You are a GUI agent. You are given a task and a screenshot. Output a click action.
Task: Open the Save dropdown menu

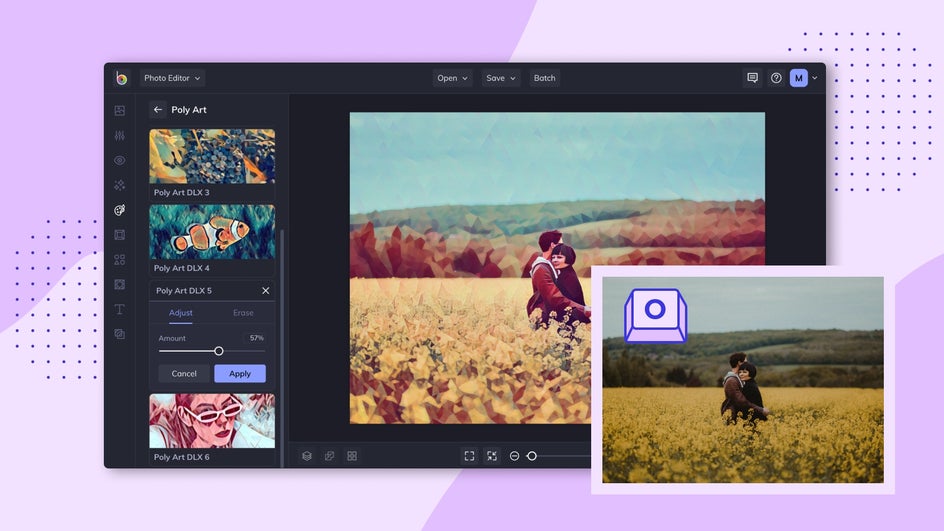500,78
